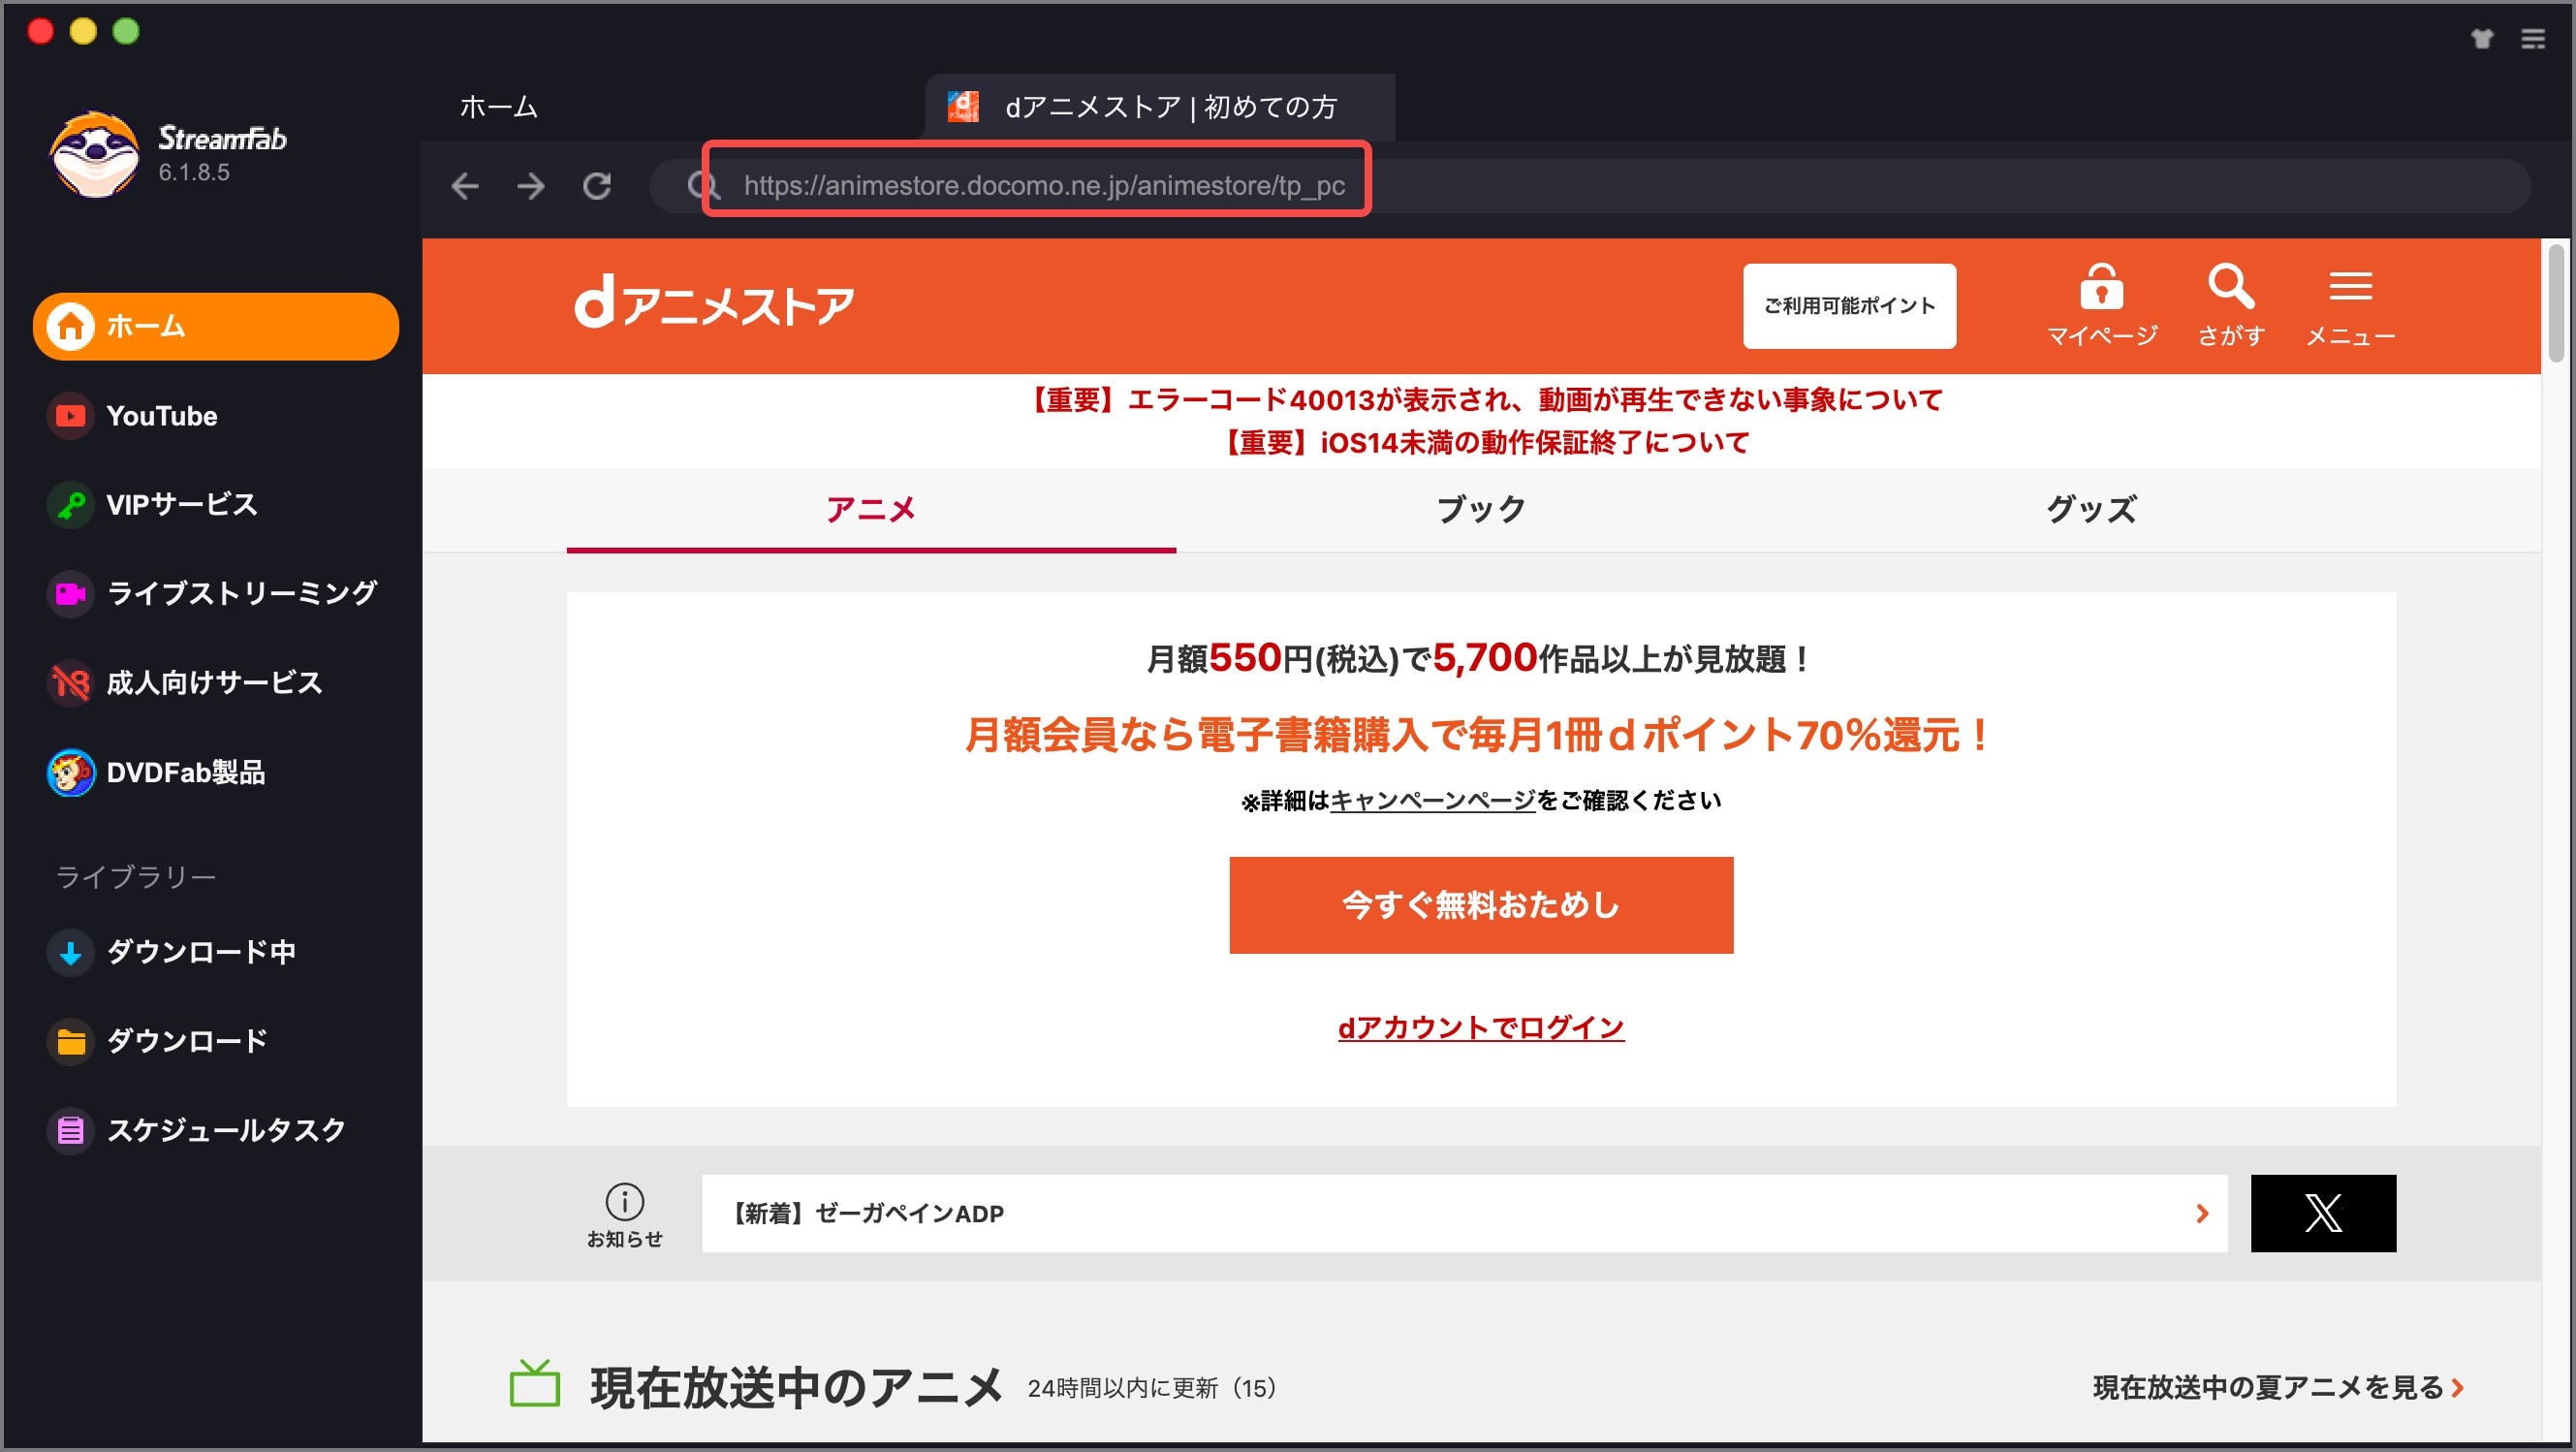Go forward with the browser forward arrow
Viewport: 2576px width, 1452px height.
[531, 186]
